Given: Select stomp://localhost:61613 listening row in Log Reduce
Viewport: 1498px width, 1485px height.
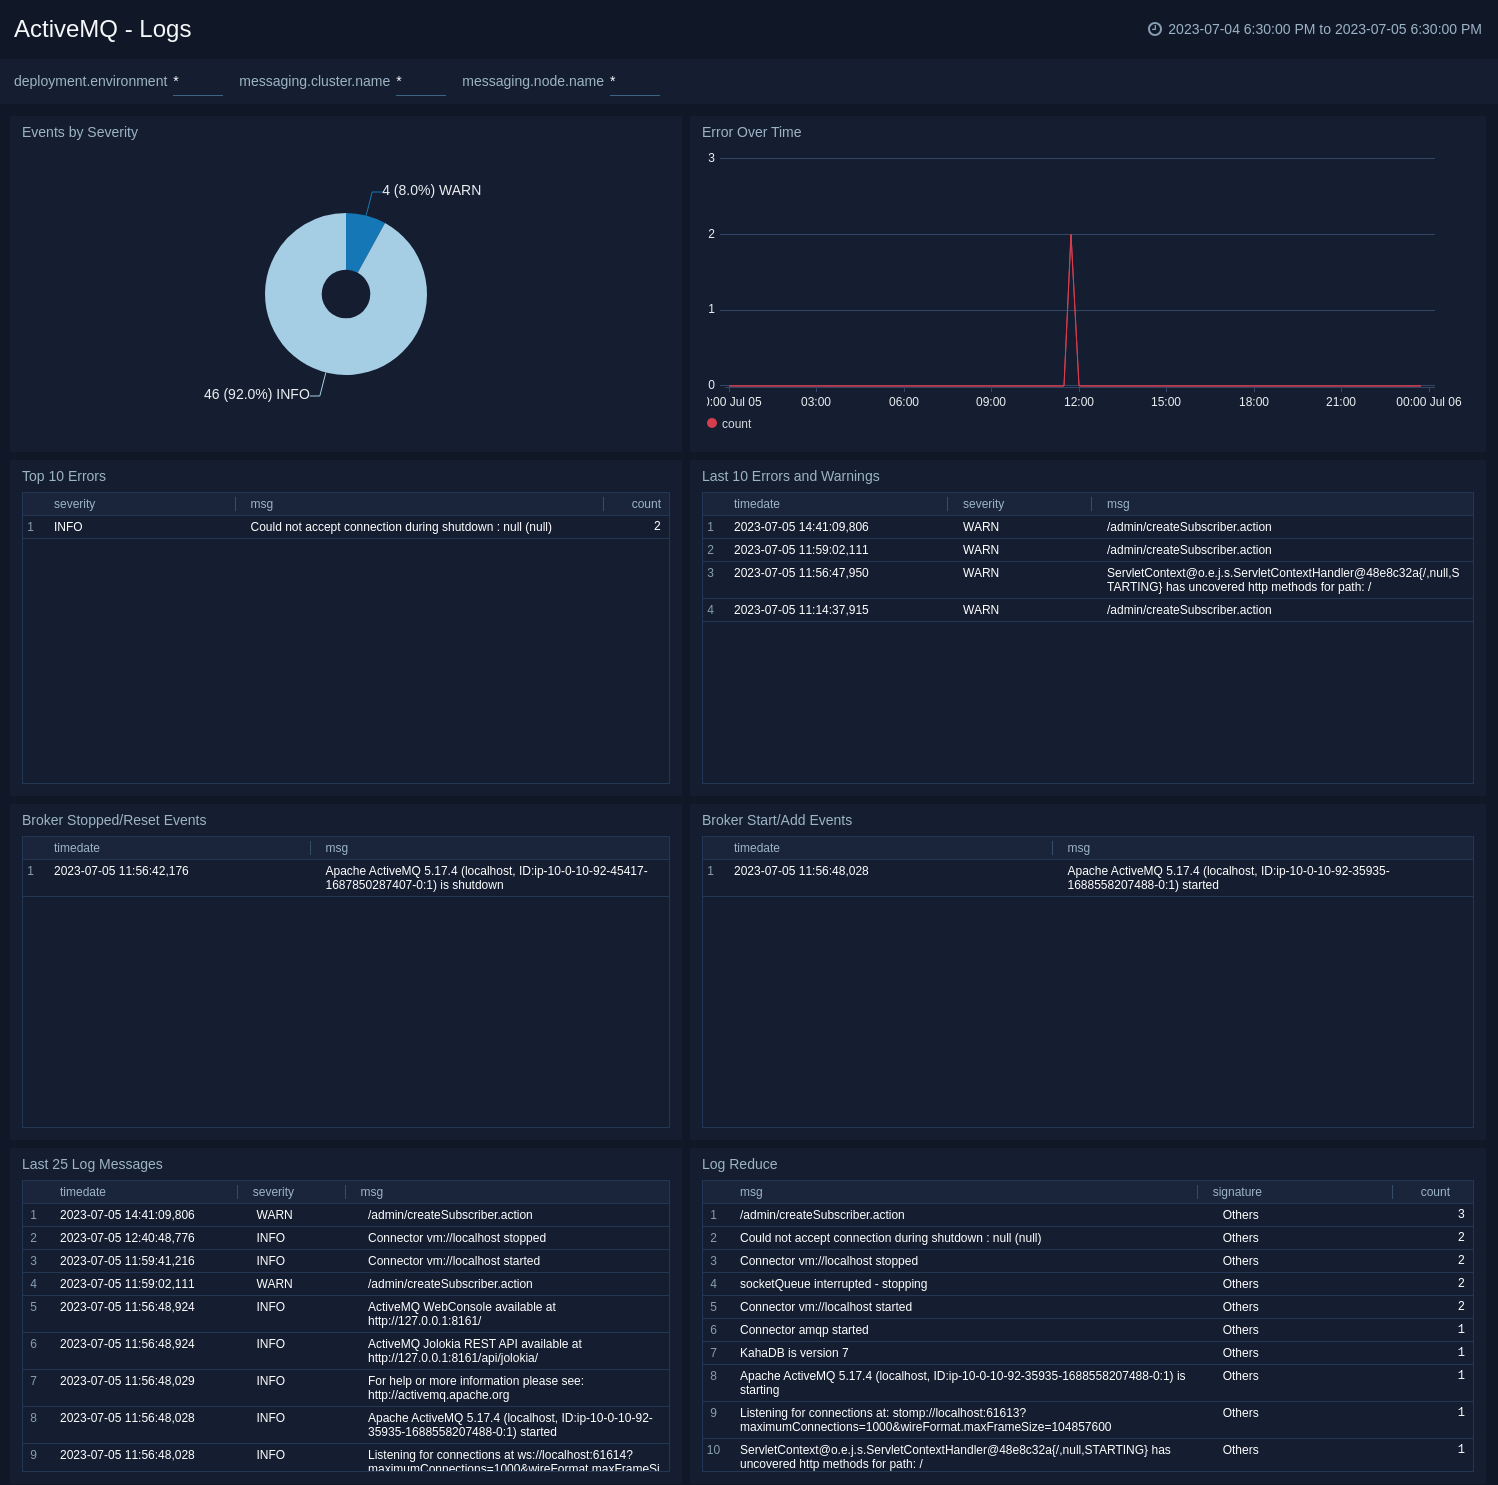Looking at the screenshot, I should pyautogui.click(x=1088, y=1420).
